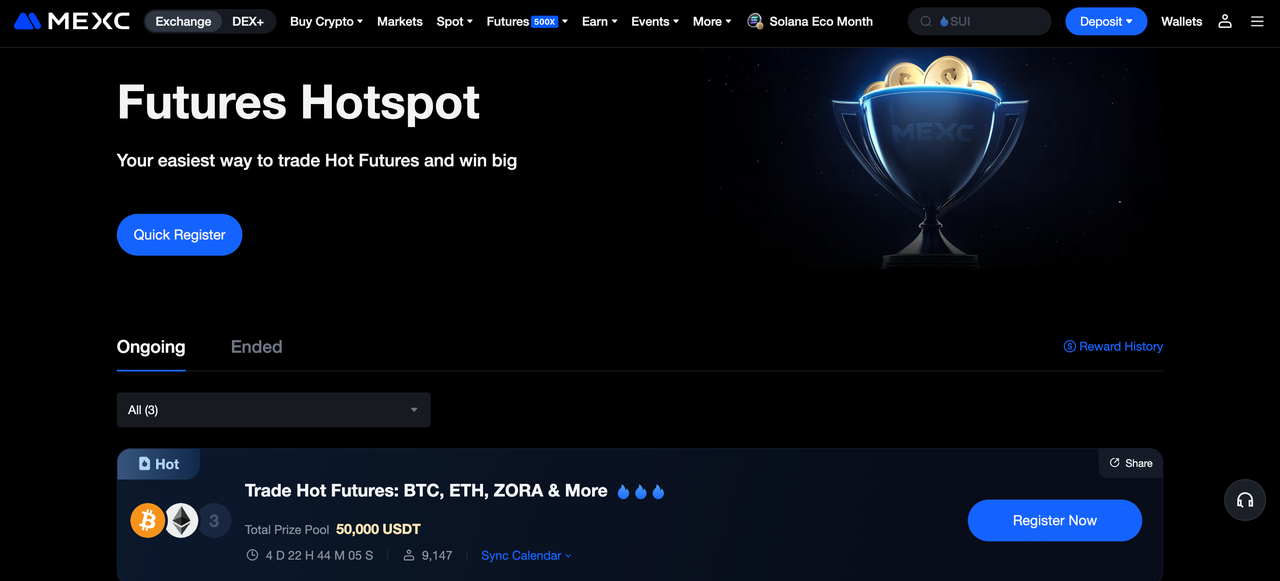
Task: Expand the All (3) filter dropdown
Action: [274, 410]
